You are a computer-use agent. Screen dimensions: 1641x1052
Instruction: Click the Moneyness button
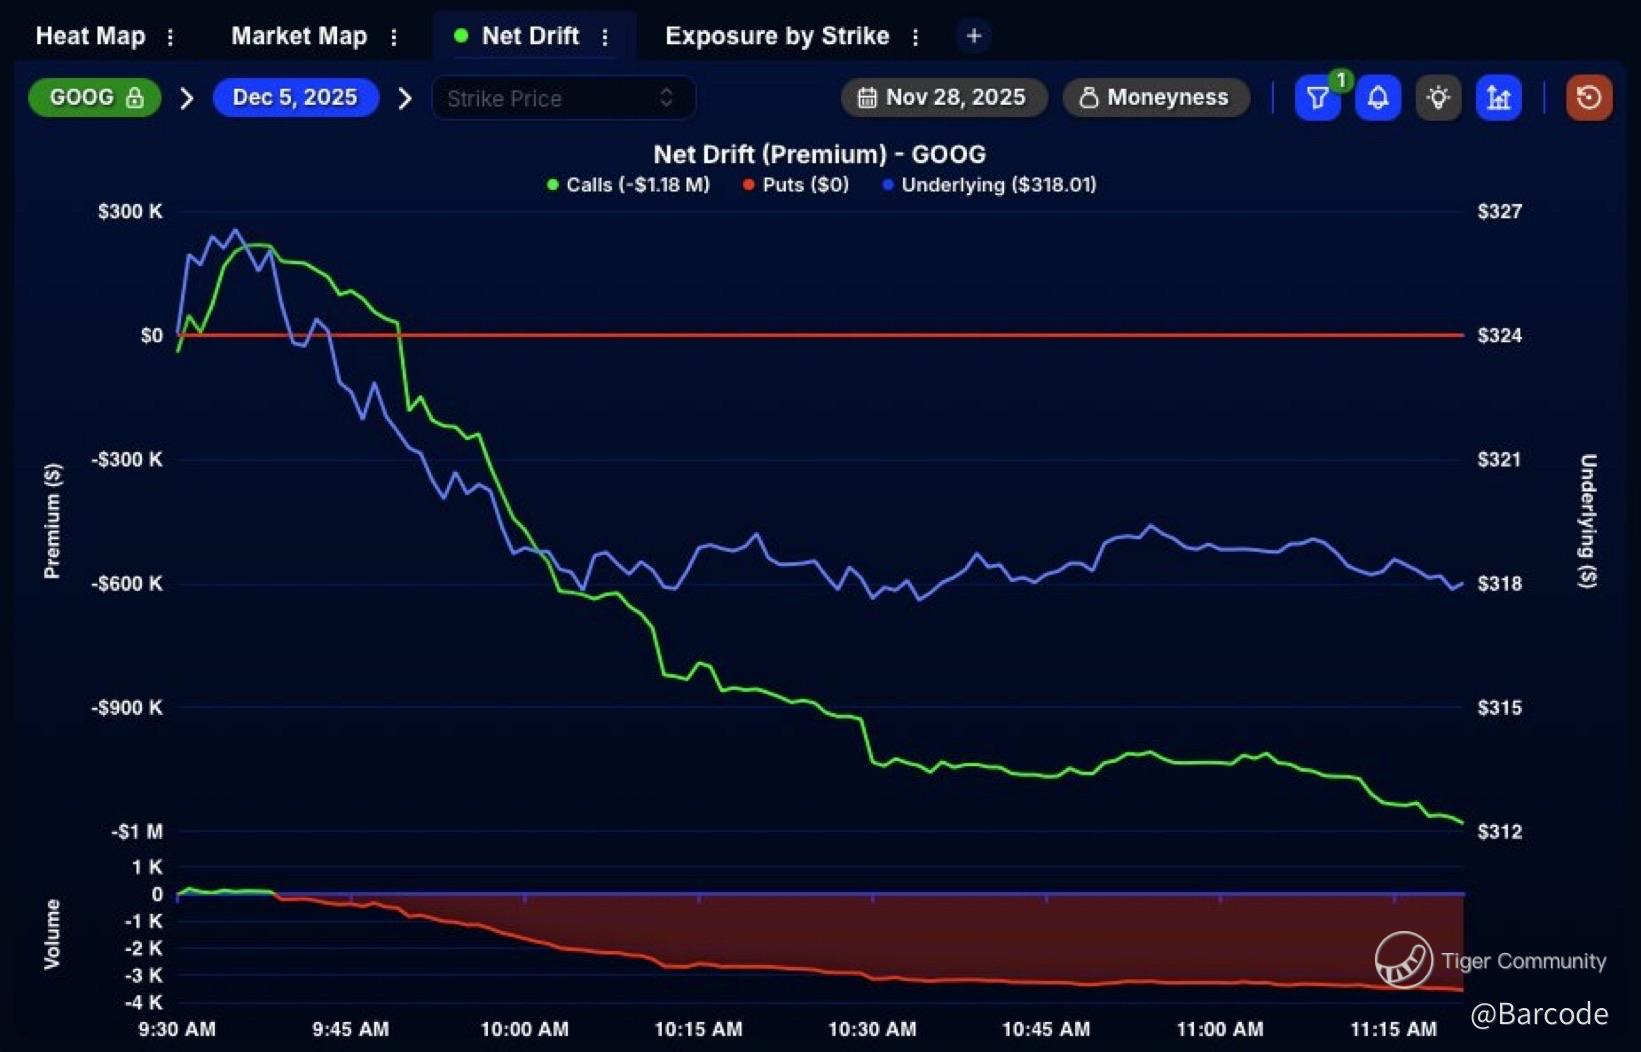pyautogui.click(x=1155, y=98)
